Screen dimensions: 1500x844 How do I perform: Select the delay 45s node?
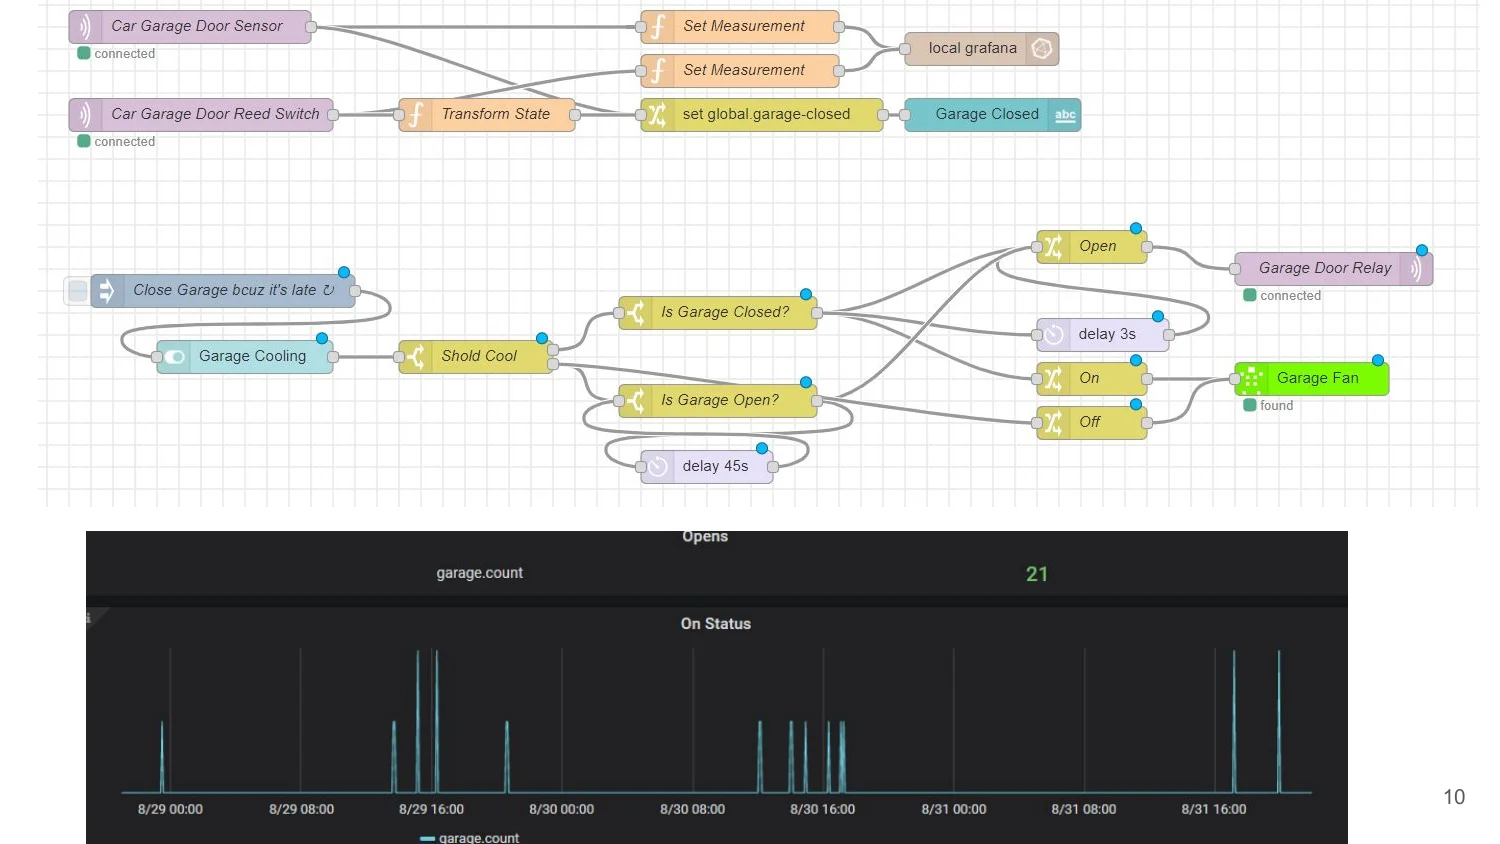[707, 467]
